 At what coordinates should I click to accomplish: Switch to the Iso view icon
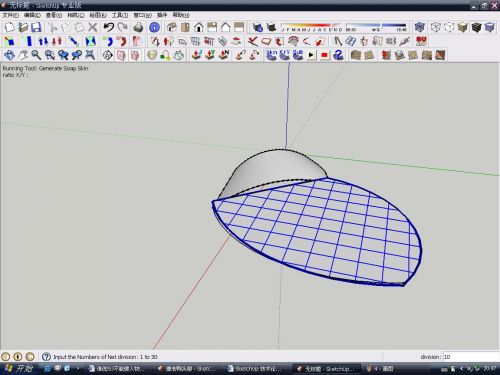click(172, 27)
